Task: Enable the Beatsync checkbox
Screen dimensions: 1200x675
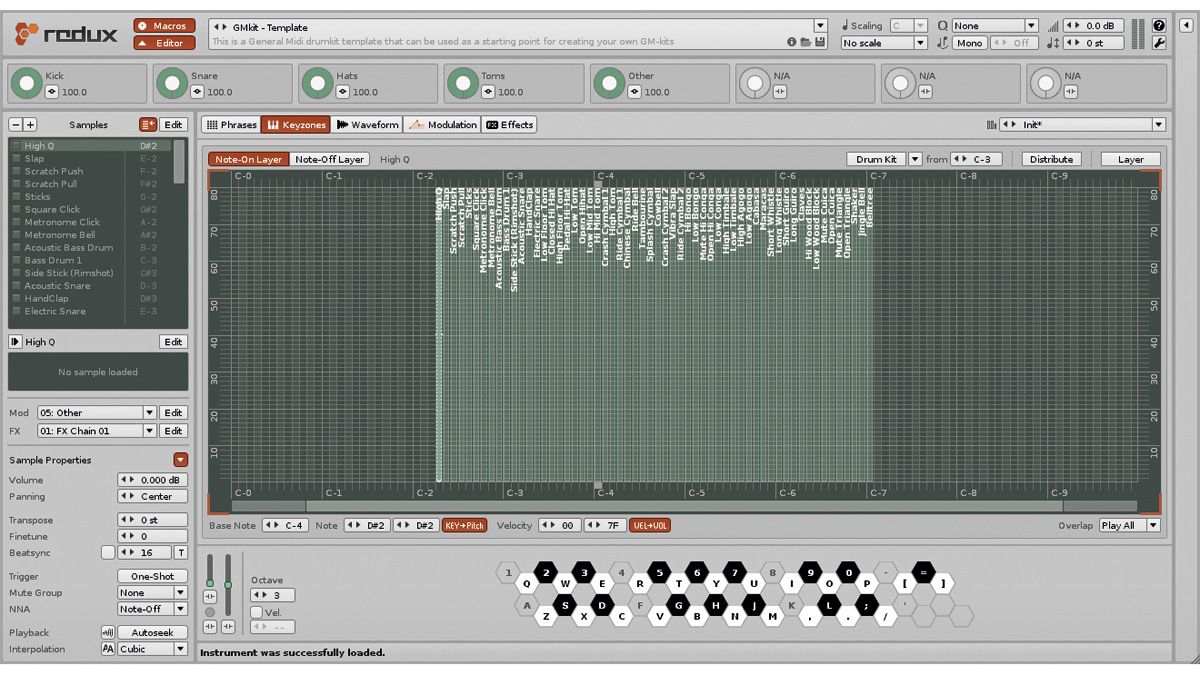Action: (108, 553)
